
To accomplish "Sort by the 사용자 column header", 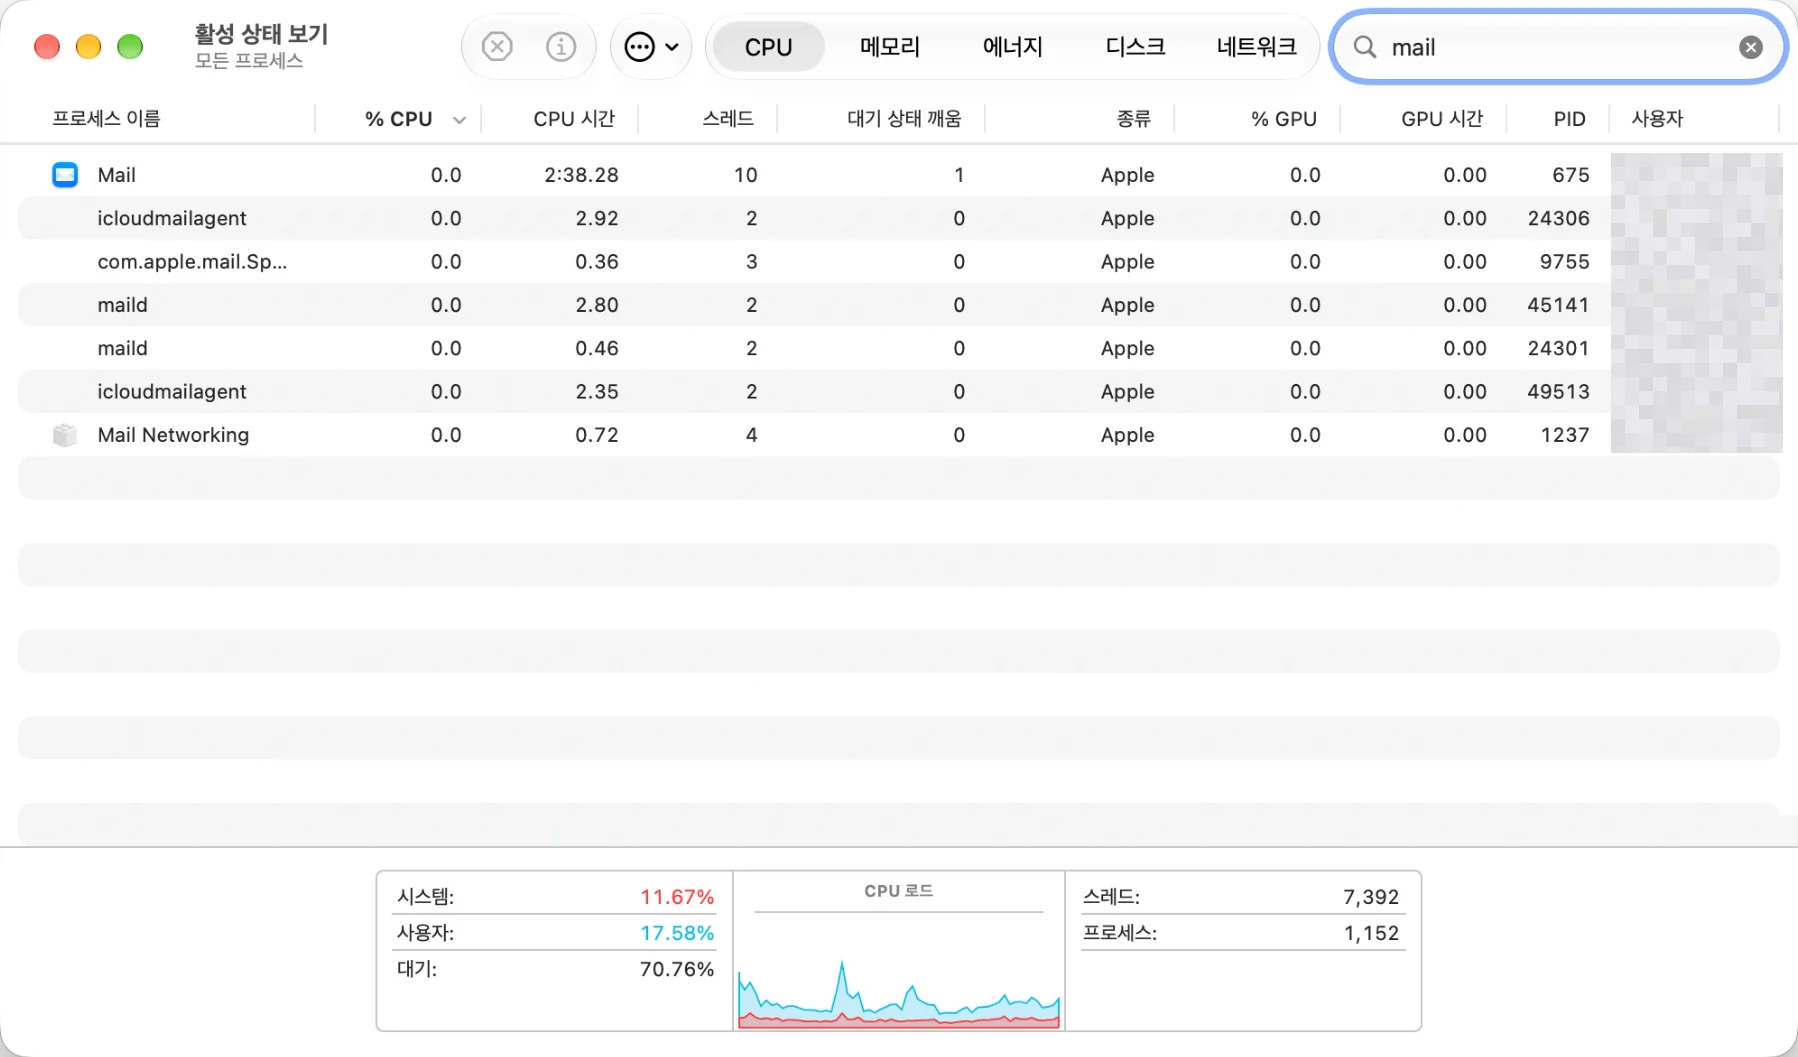I will click(1657, 119).
